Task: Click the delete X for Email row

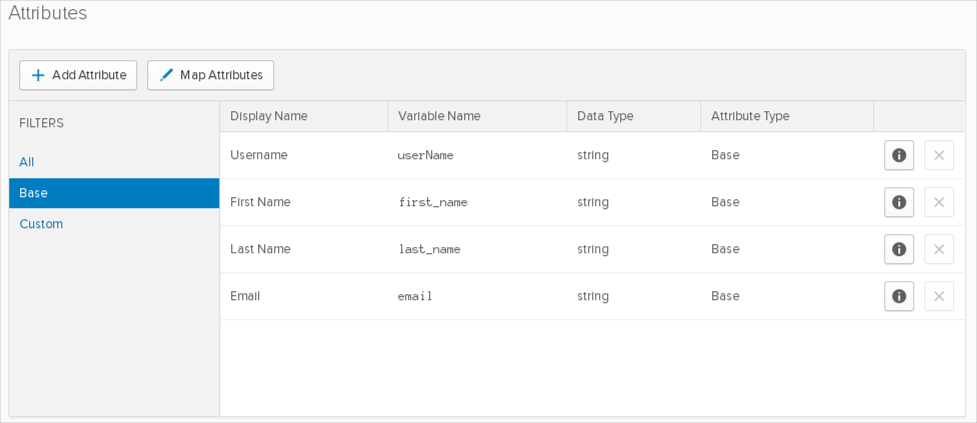Action: [939, 296]
